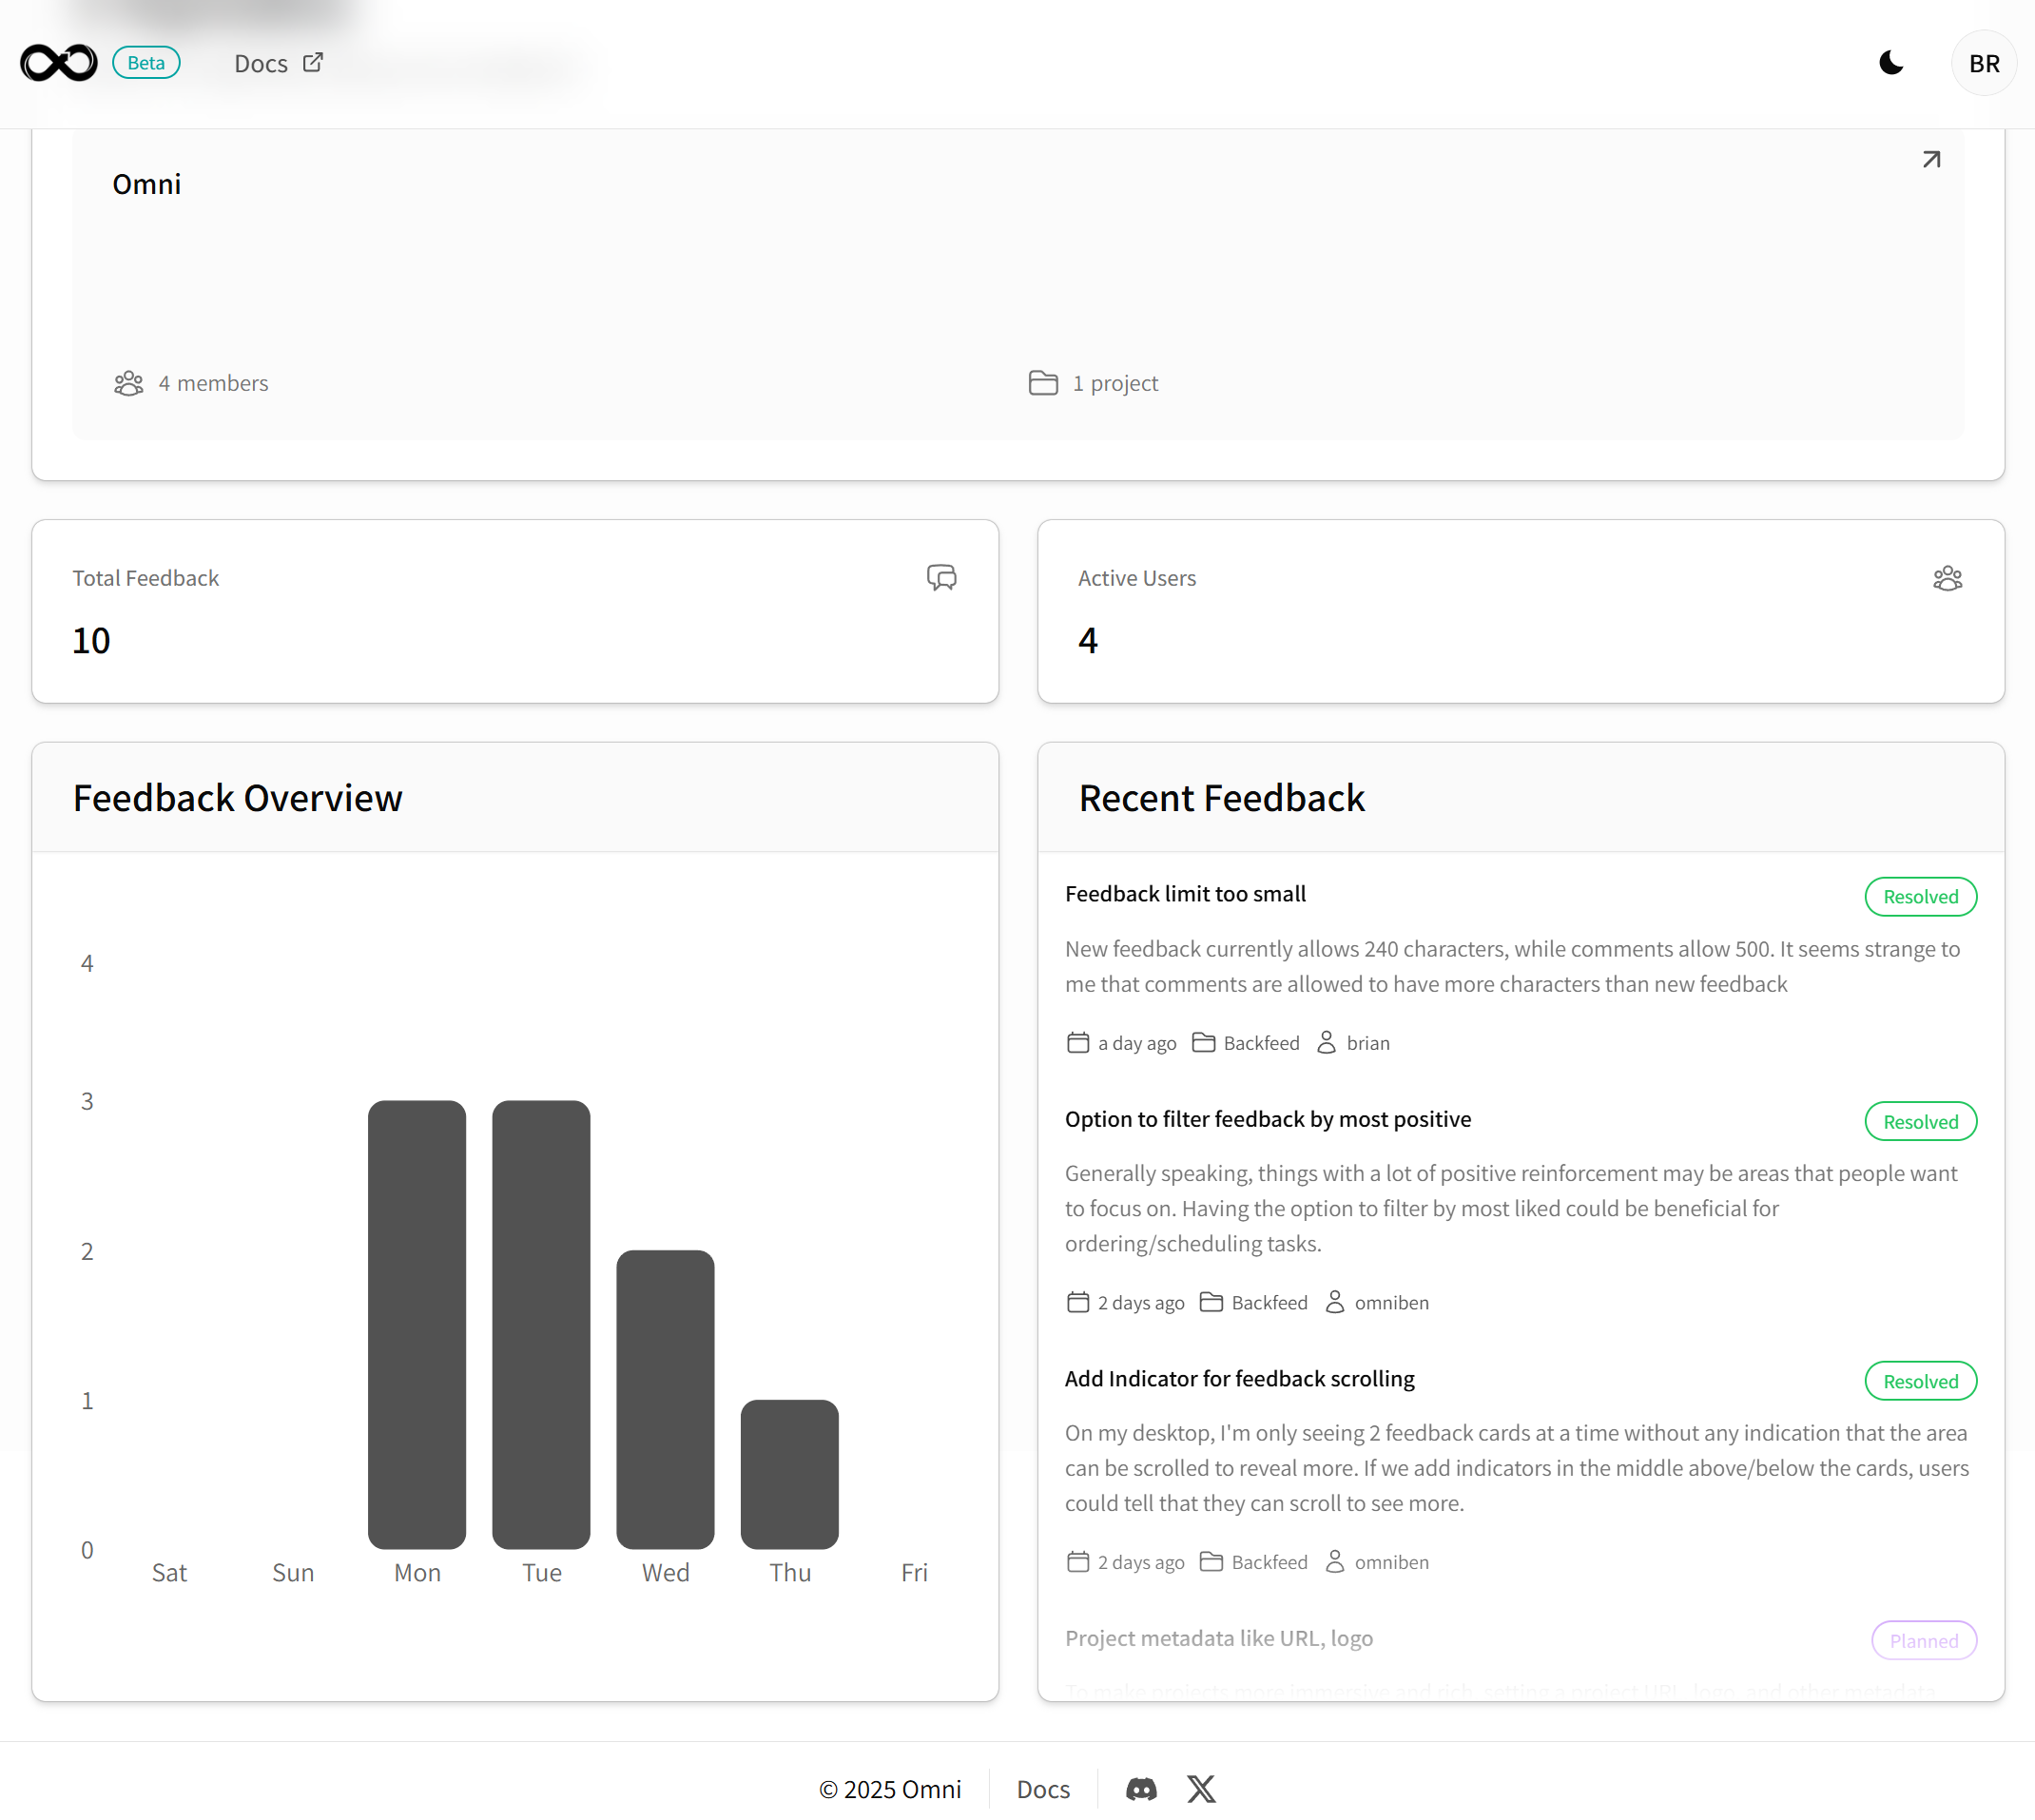The width and height of the screenshot is (2035, 1820).
Task: Click Resolved badge on Add Indicator item
Action: pyautogui.click(x=1920, y=1382)
